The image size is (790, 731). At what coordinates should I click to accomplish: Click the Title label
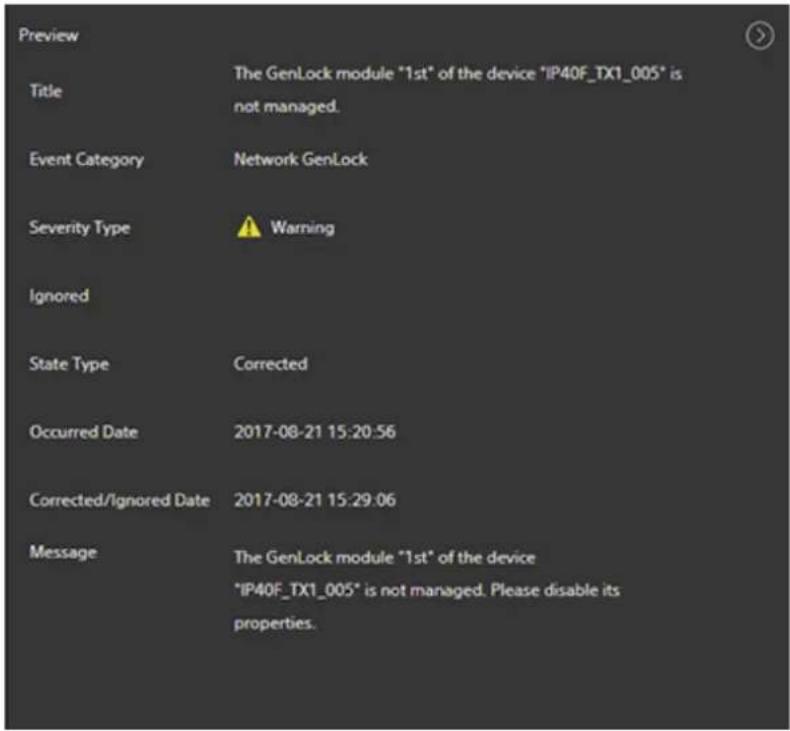click(46, 91)
